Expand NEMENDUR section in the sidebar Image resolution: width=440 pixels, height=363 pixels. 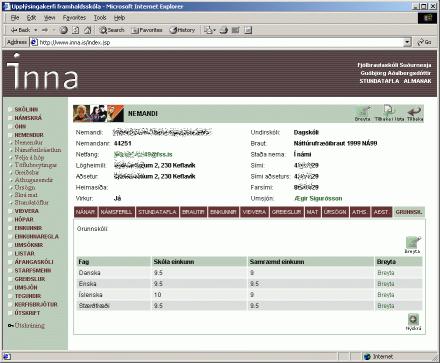29,135
